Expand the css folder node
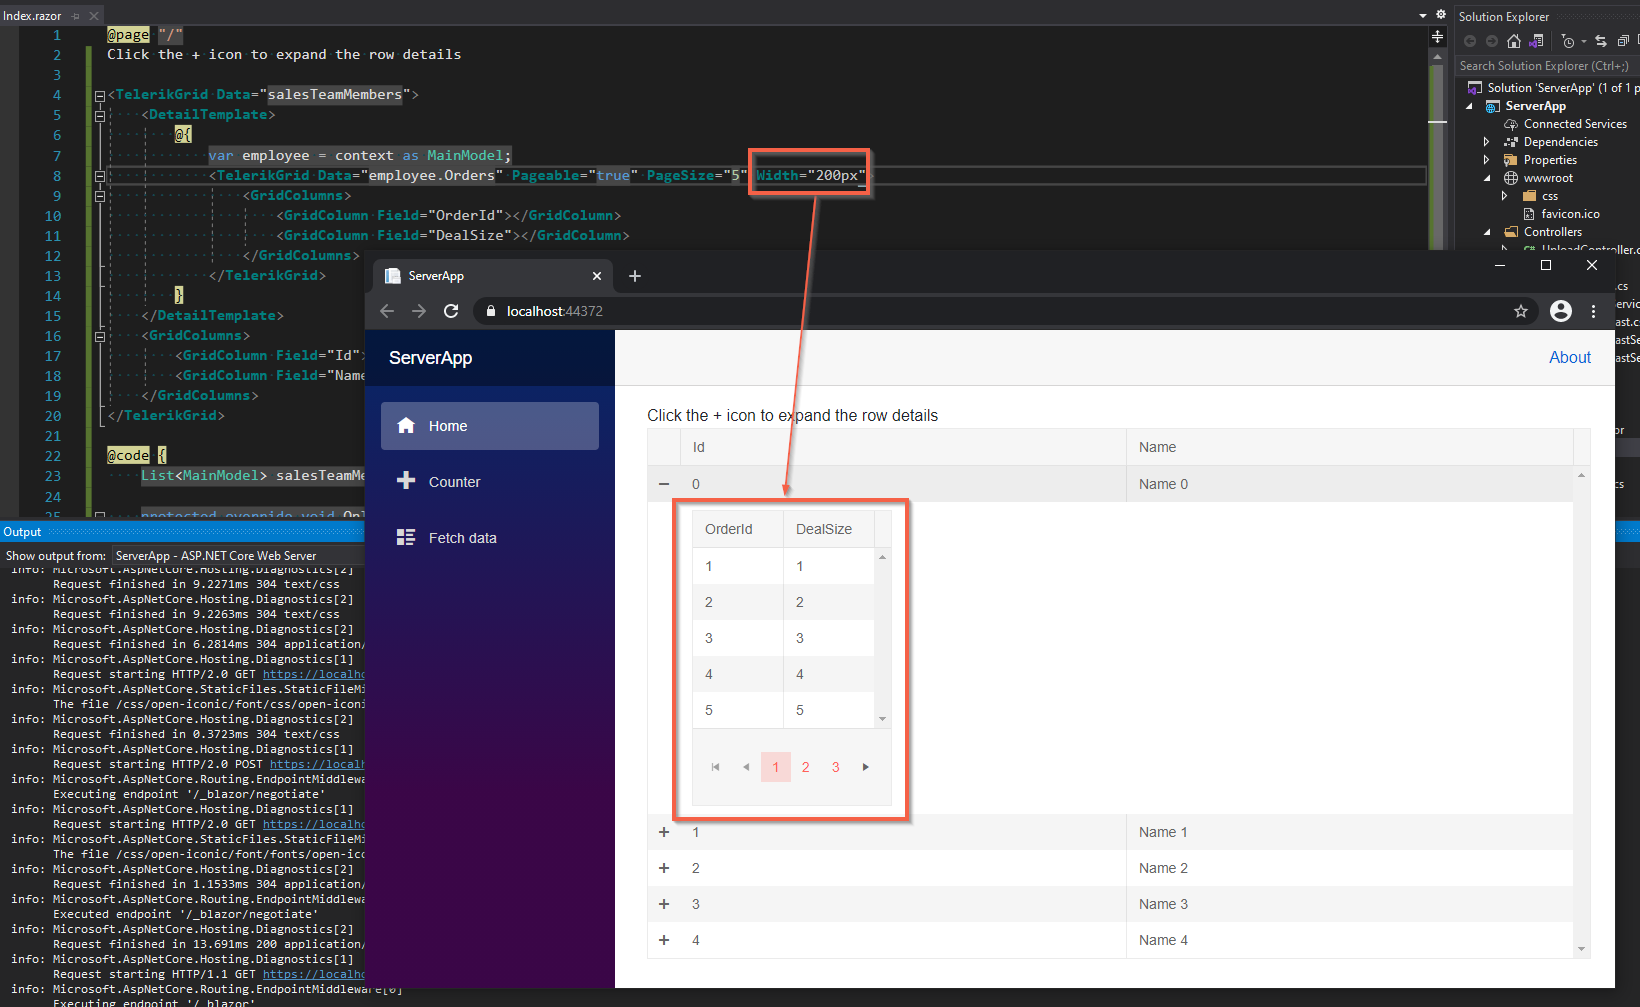The width and height of the screenshot is (1640, 1007). (1505, 196)
